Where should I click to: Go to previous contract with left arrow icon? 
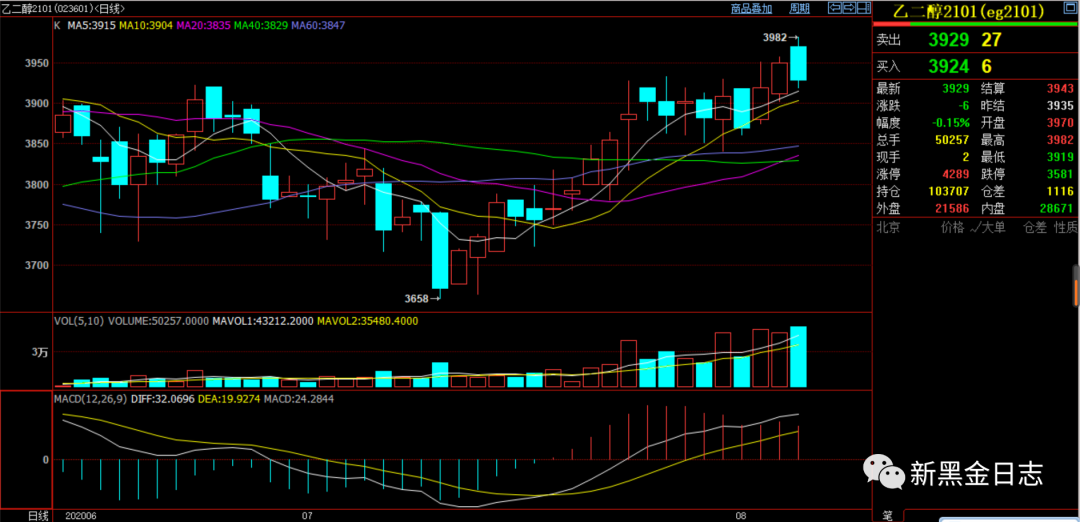pyautogui.click(x=835, y=8)
